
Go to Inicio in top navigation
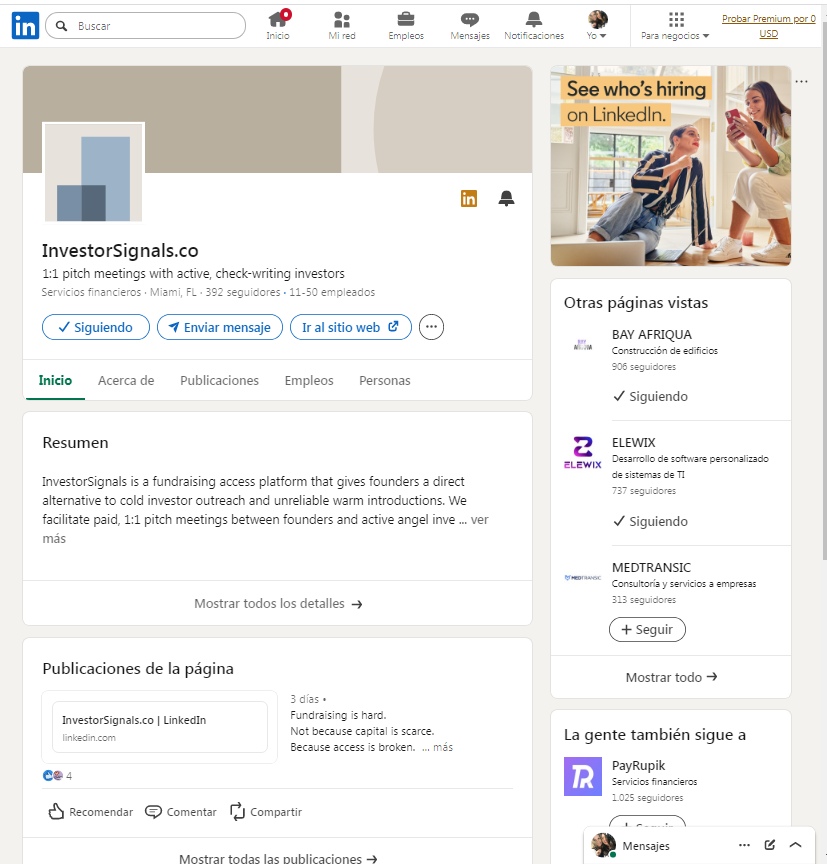click(278, 26)
